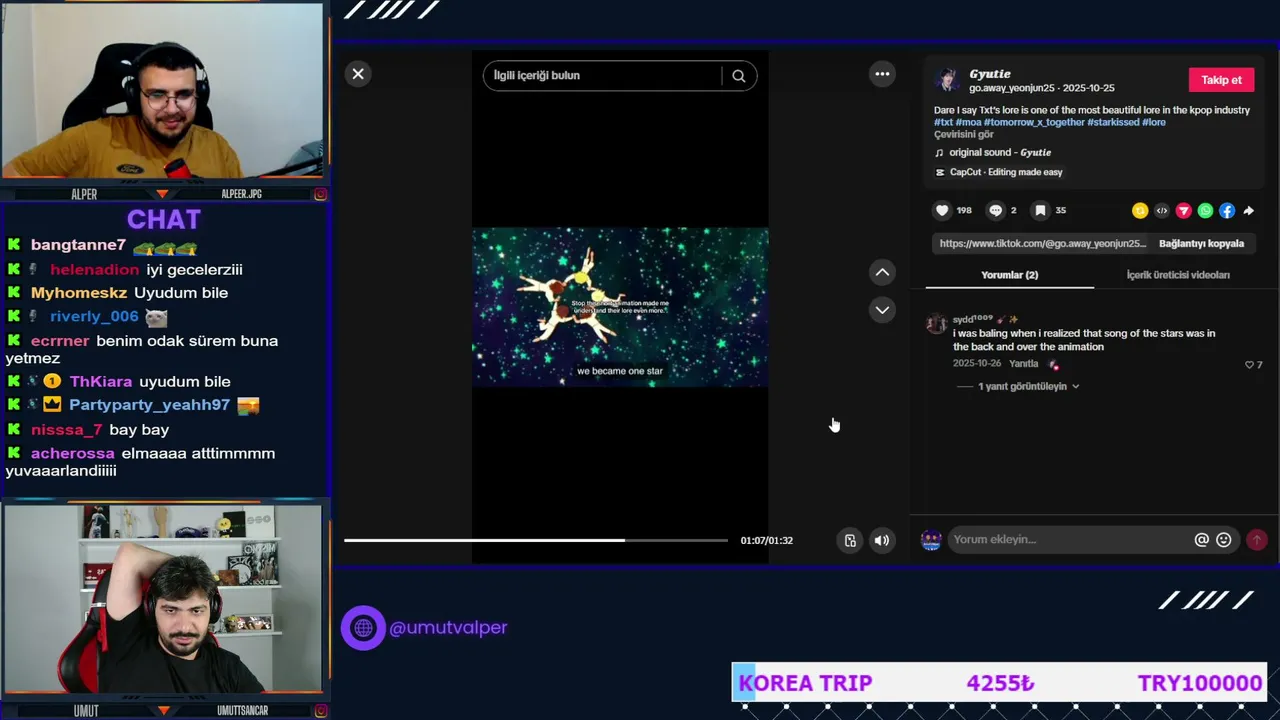Open the #lore hashtag
The width and height of the screenshot is (1280, 720).
point(1154,122)
